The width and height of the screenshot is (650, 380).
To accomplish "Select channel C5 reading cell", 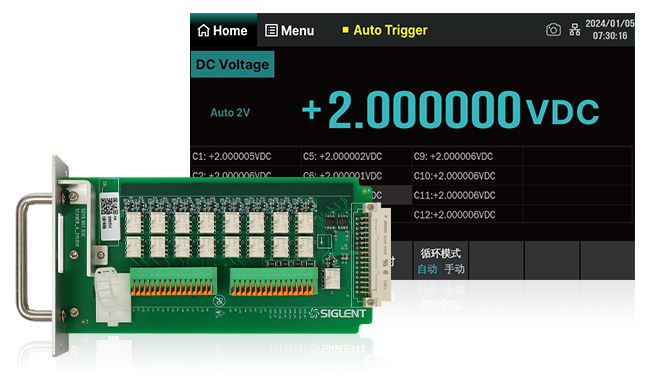I will point(357,156).
